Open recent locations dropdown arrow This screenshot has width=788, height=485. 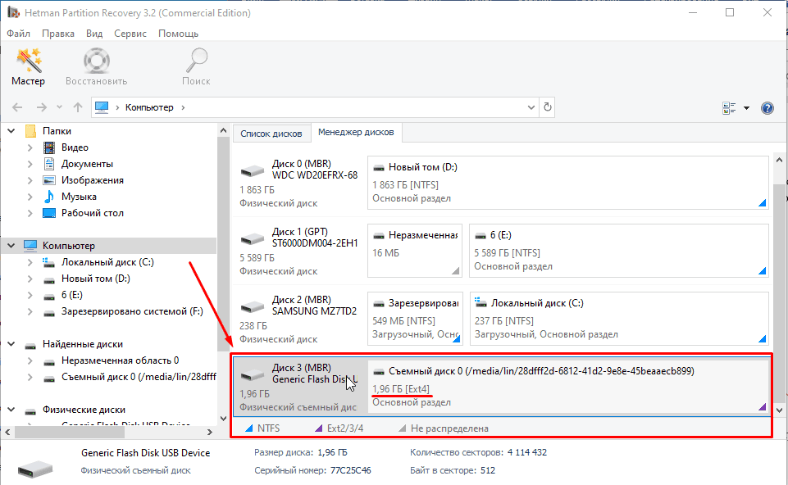pyautogui.click(x=59, y=107)
